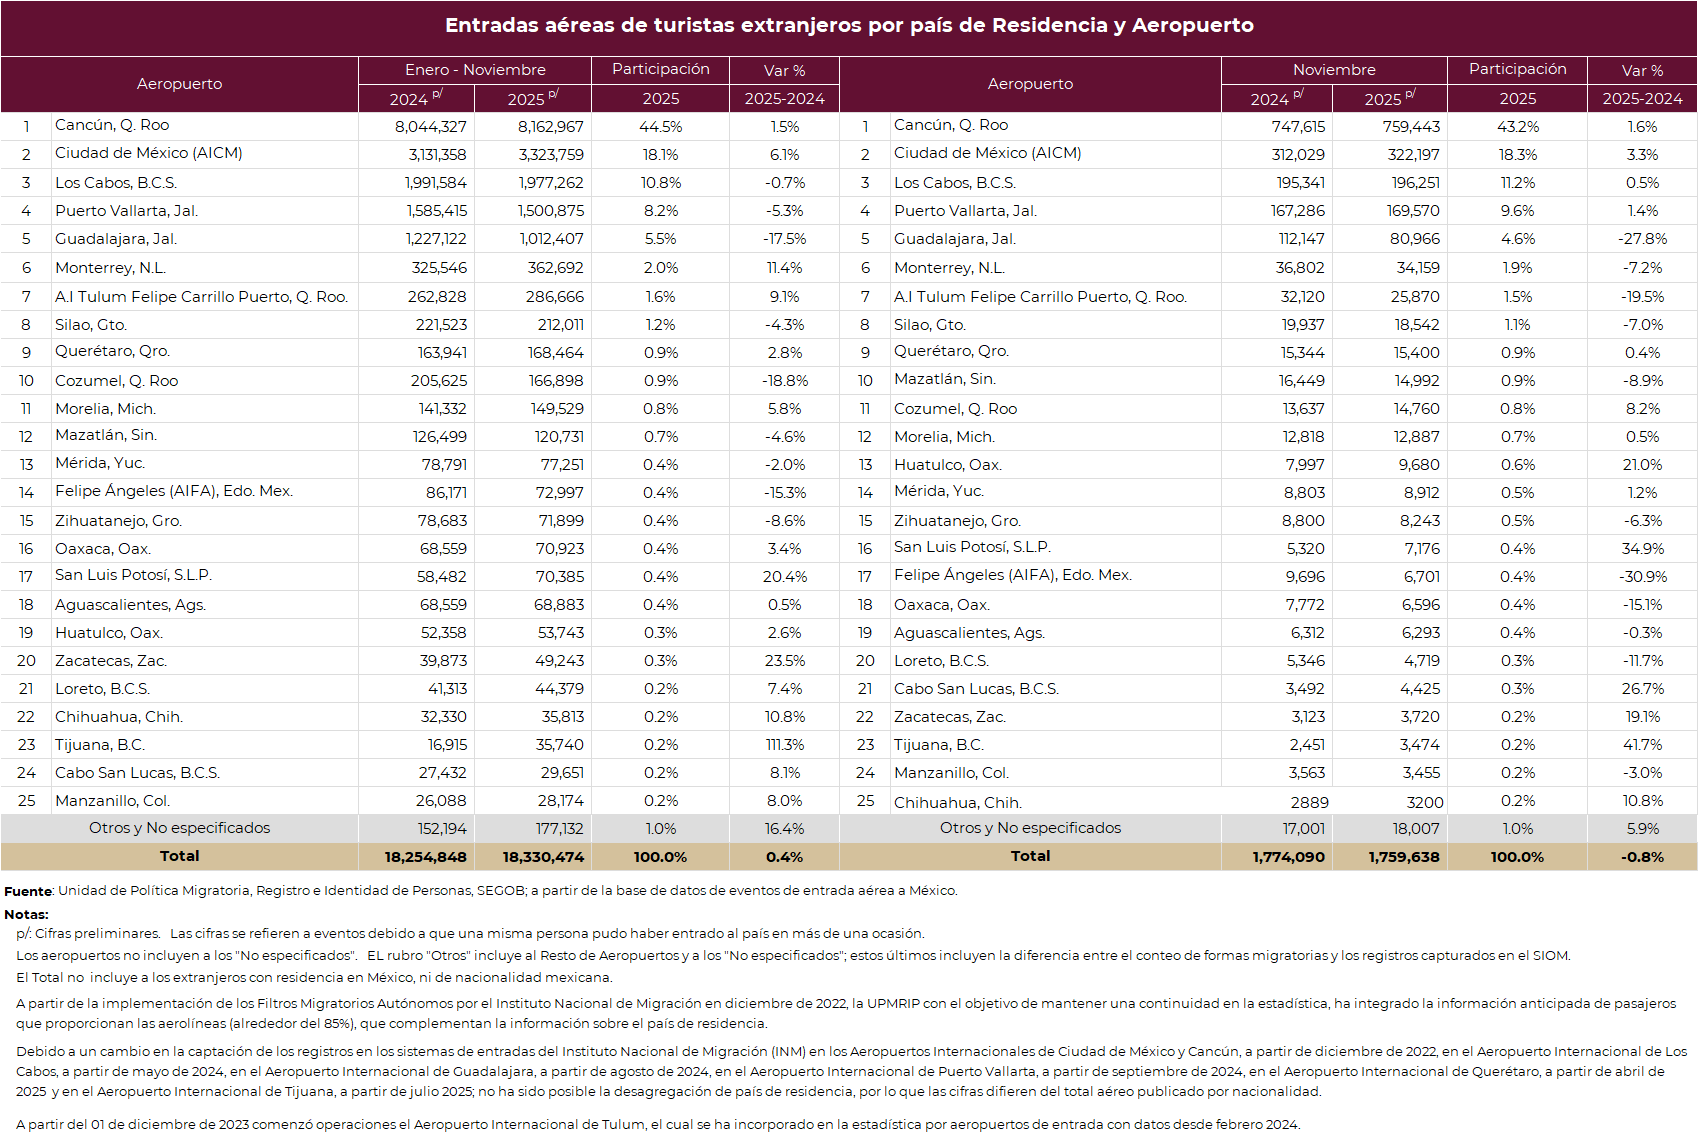Click the 'Notas:' heading in the footer
Viewport: 1698px width, 1136px height.
26,914
